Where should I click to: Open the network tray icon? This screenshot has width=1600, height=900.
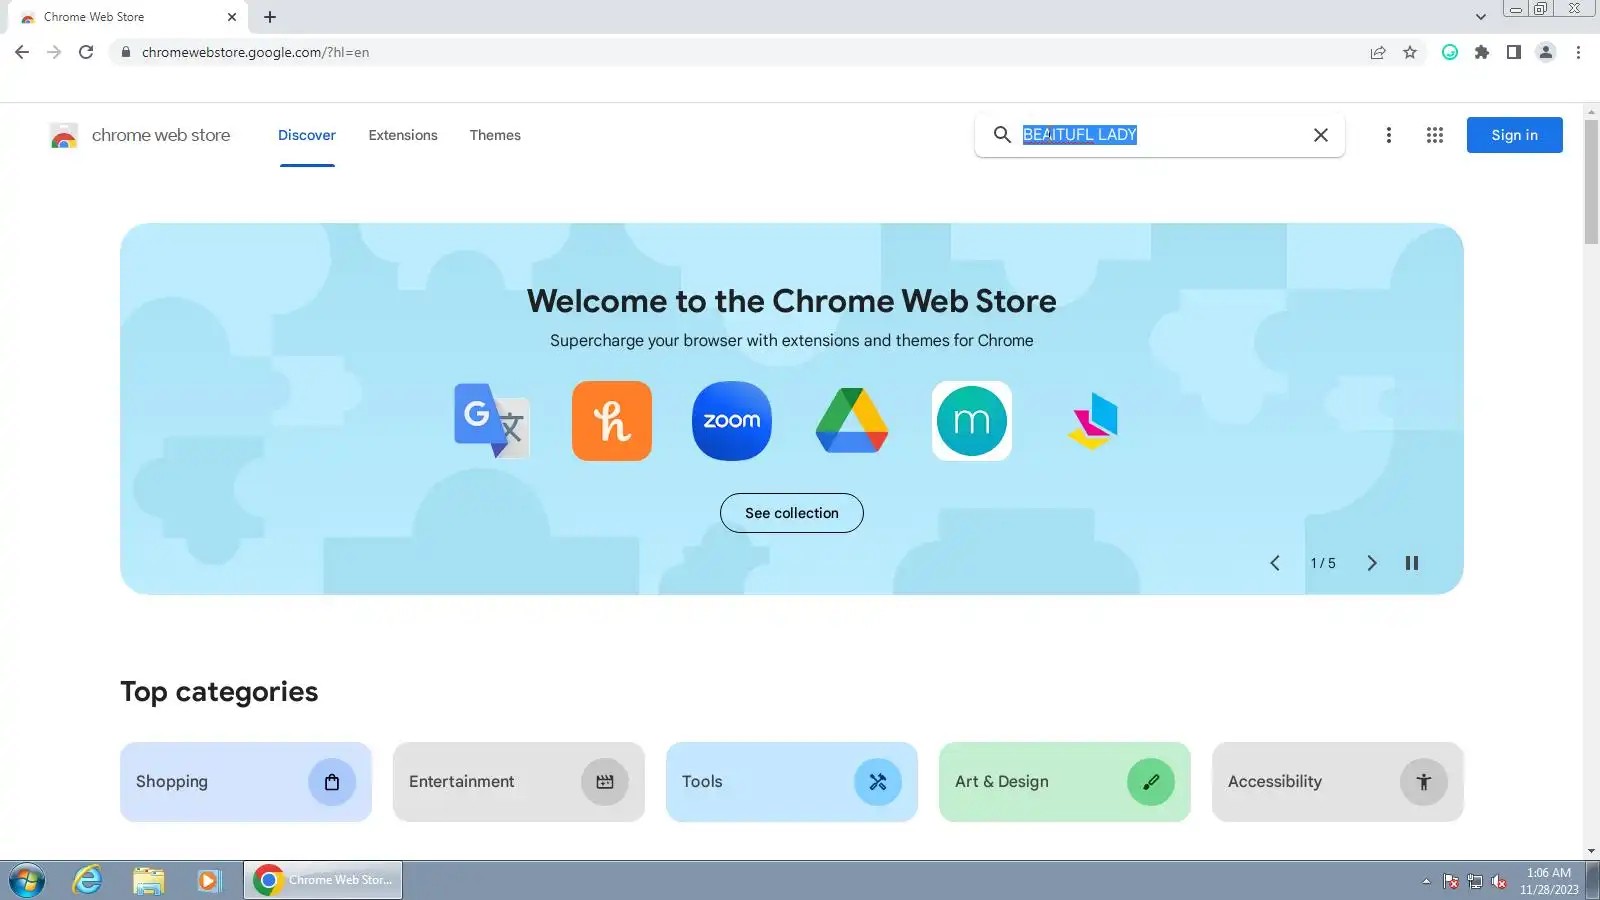pyautogui.click(x=1475, y=881)
